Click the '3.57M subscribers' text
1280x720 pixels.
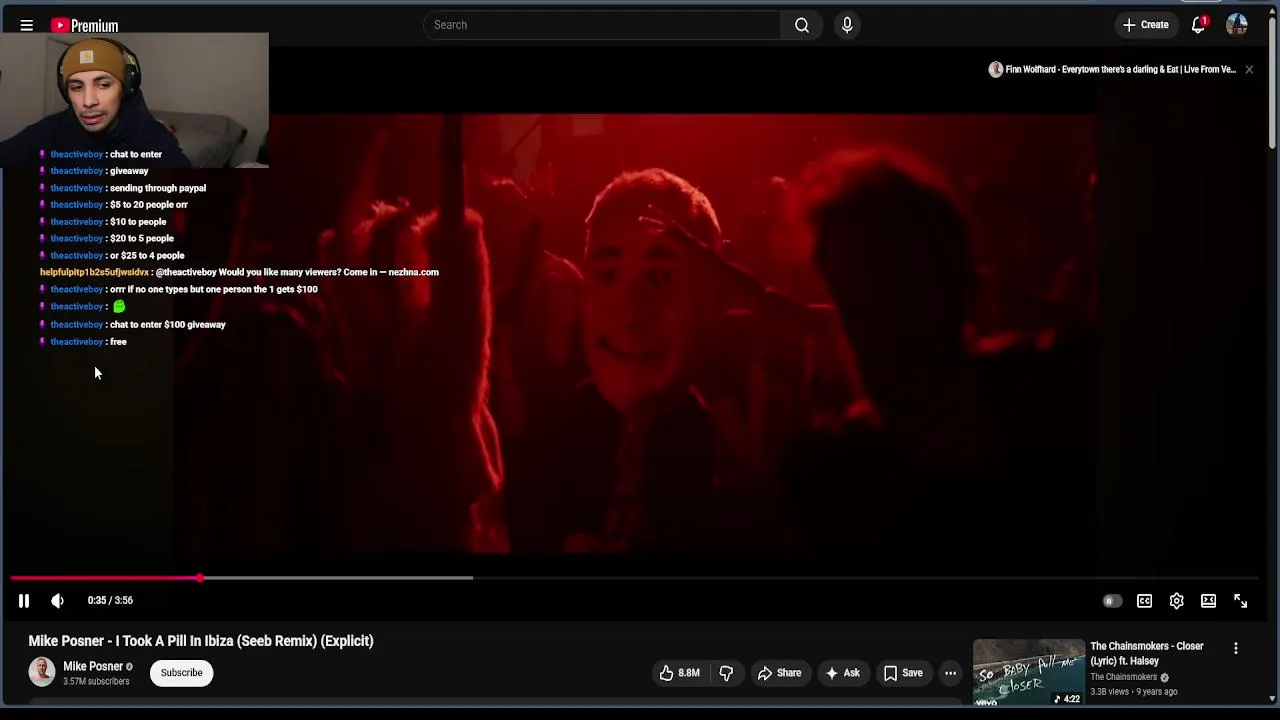tap(96, 682)
